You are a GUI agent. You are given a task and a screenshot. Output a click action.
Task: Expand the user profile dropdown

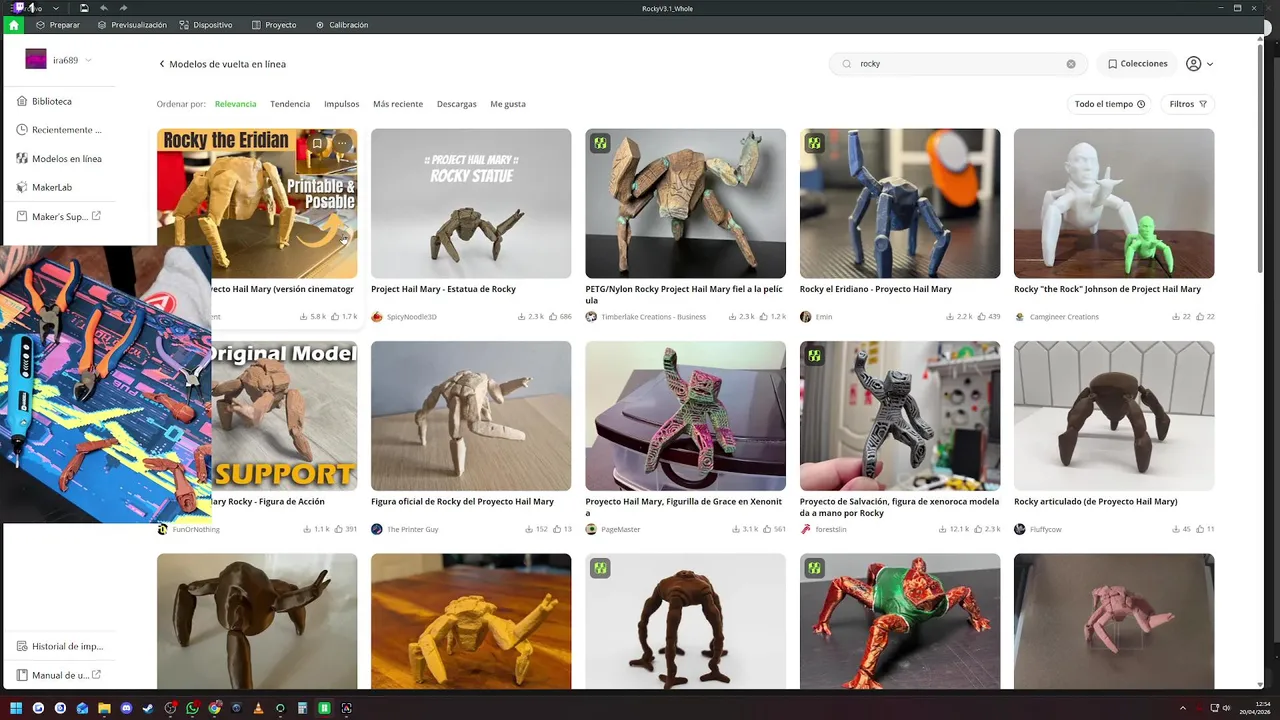tap(1199, 64)
